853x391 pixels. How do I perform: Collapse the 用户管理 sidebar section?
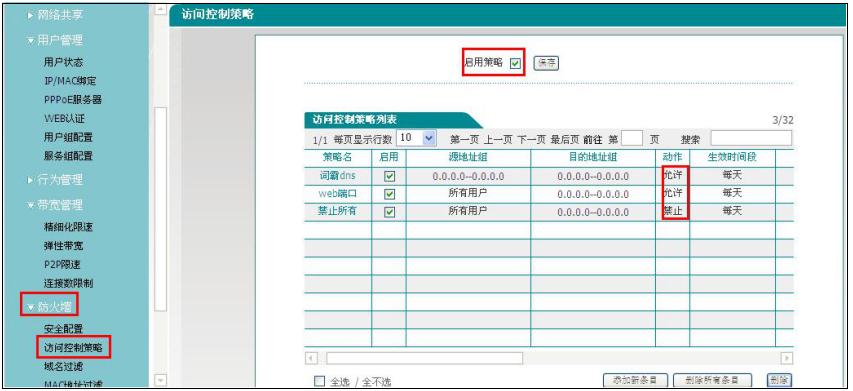click(x=55, y=40)
